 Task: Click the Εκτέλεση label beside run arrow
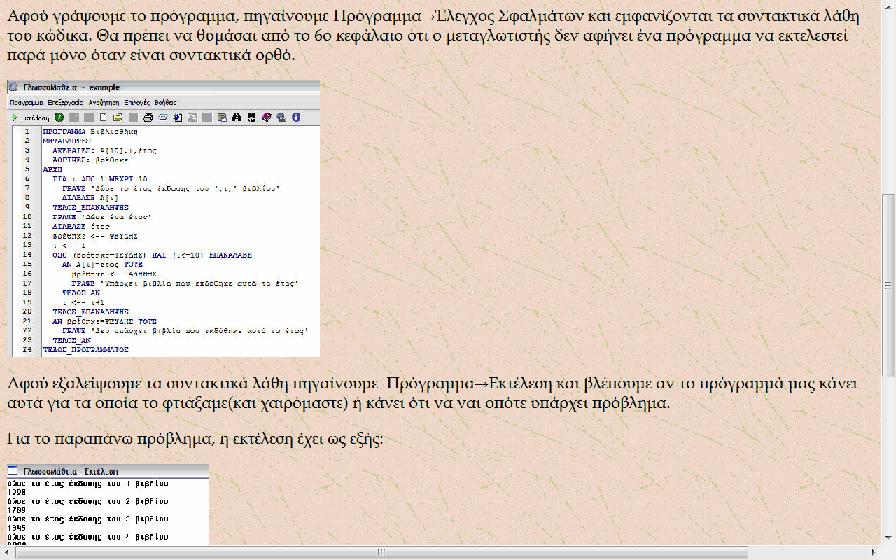pos(37,118)
